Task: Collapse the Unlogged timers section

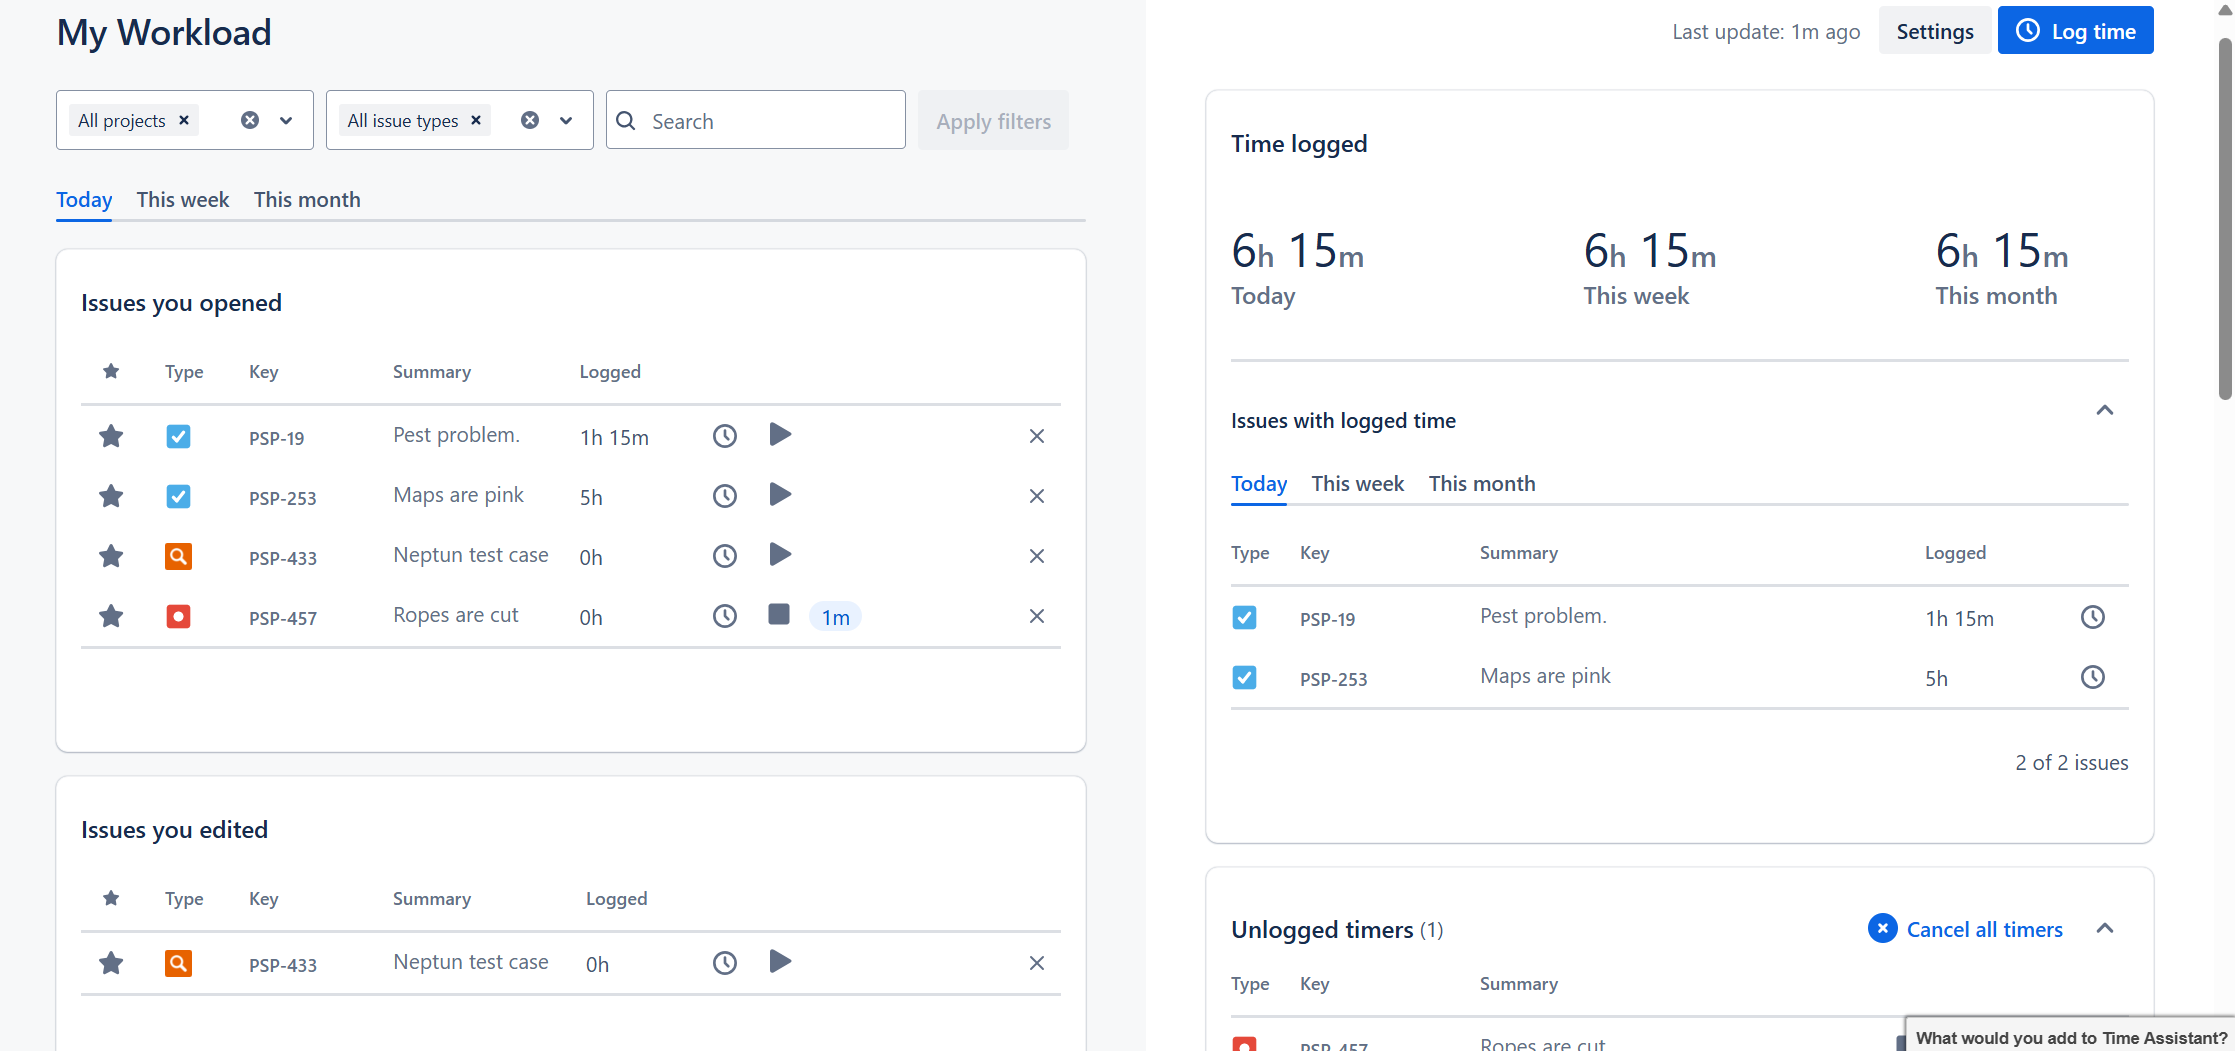Action: tap(2105, 928)
